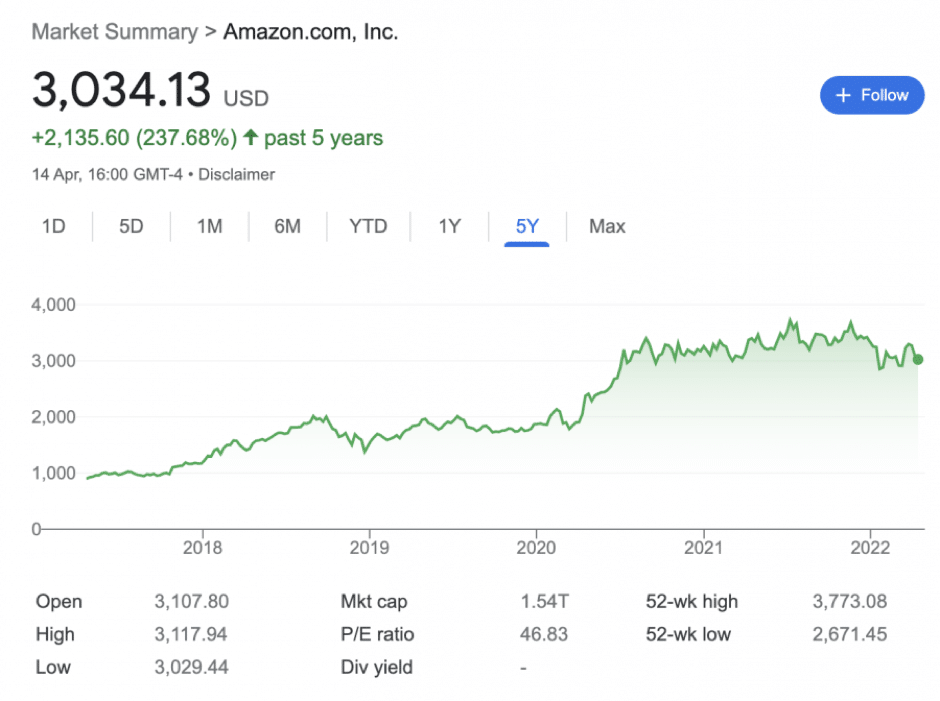
Task: Switch to the 6M chart range
Action: 287,226
